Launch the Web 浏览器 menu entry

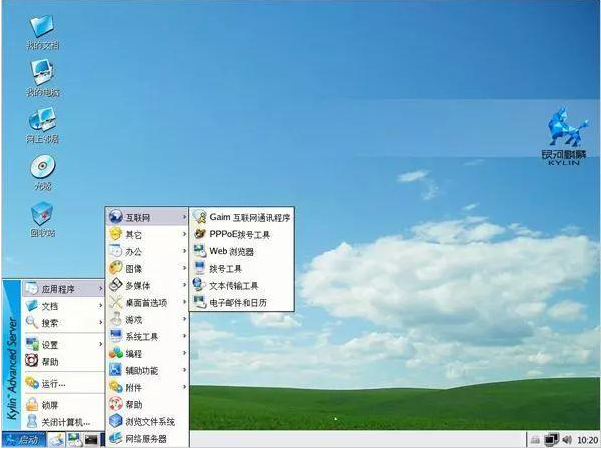pos(230,251)
